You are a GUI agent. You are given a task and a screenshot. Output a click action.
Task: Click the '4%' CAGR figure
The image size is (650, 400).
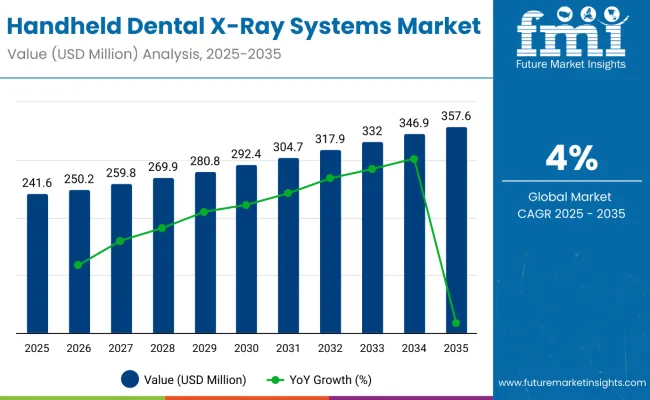tap(572, 158)
